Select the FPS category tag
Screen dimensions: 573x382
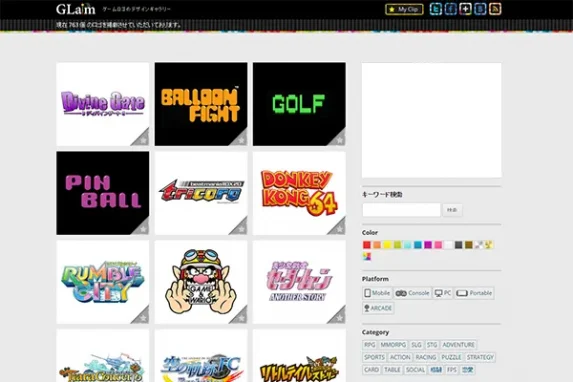(452, 370)
